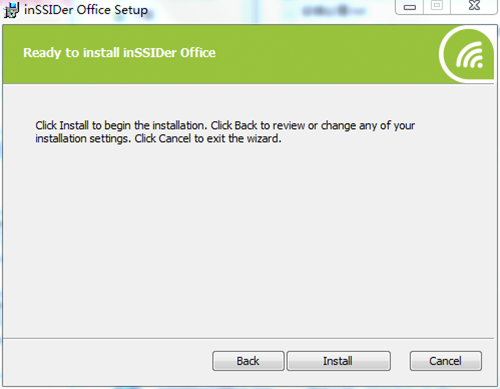This screenshot has height=389, width=500.
Task: Click the separator line above the buttons
Action: [248, 338]
